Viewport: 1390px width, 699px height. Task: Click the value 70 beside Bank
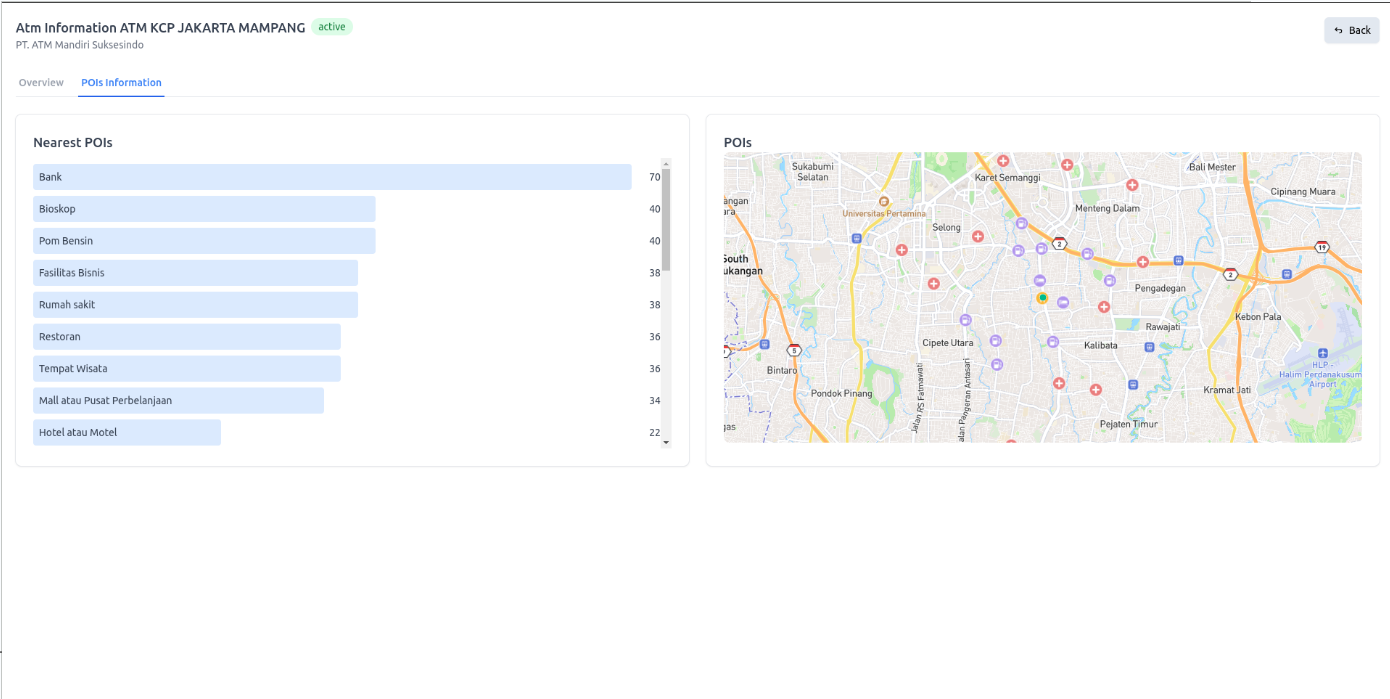point(655,177)
